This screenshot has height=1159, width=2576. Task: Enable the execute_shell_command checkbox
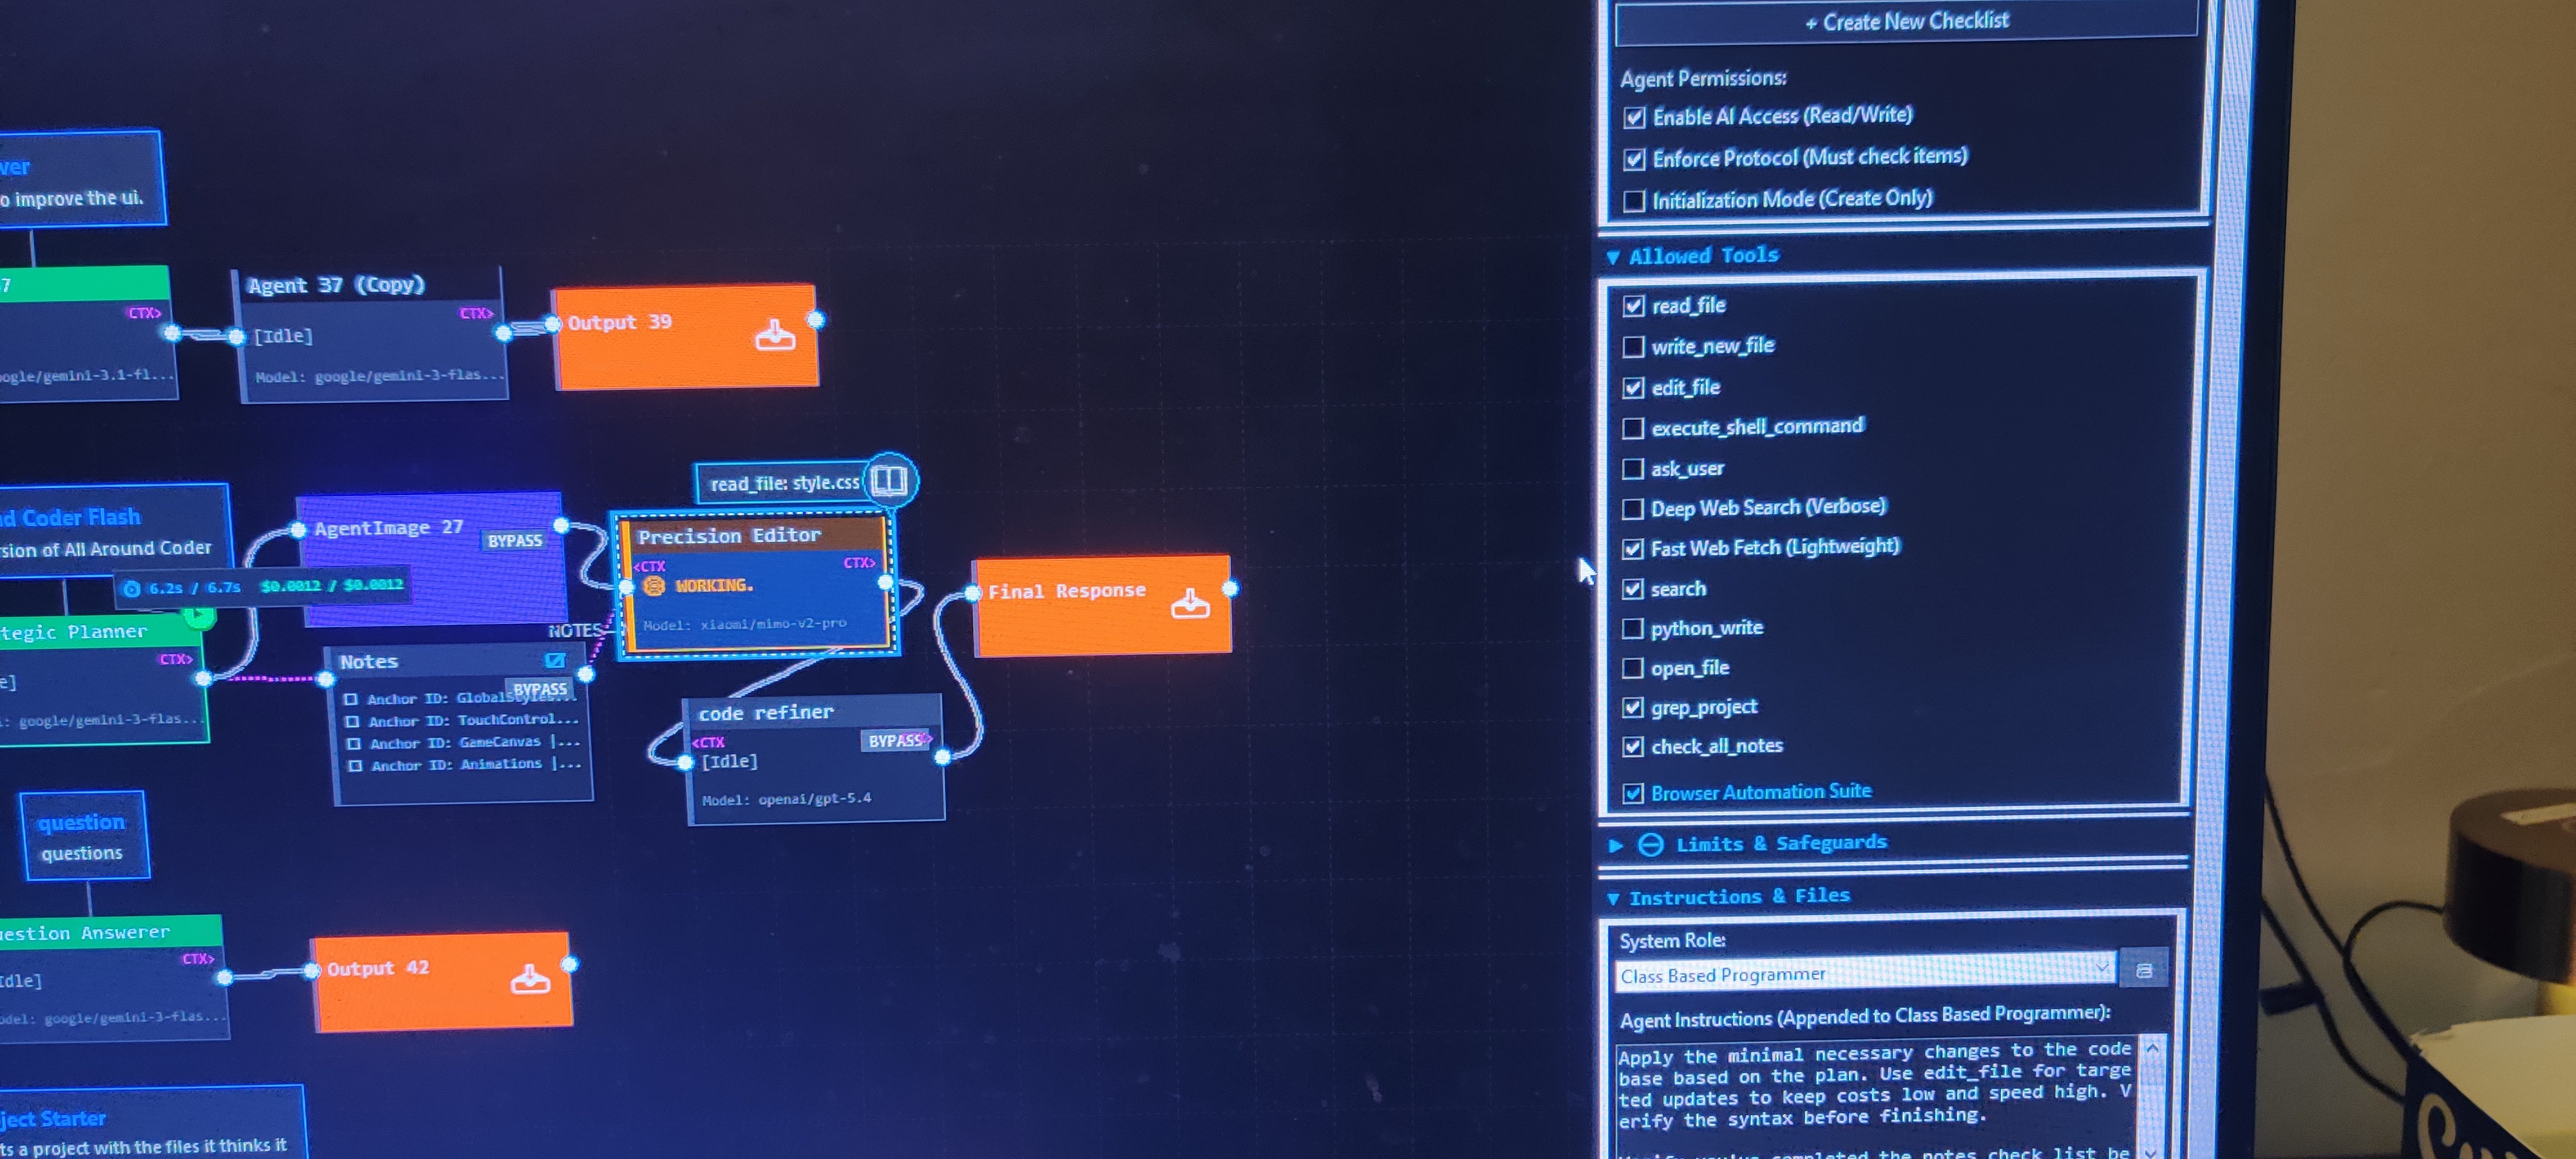tap(1633, 428)
